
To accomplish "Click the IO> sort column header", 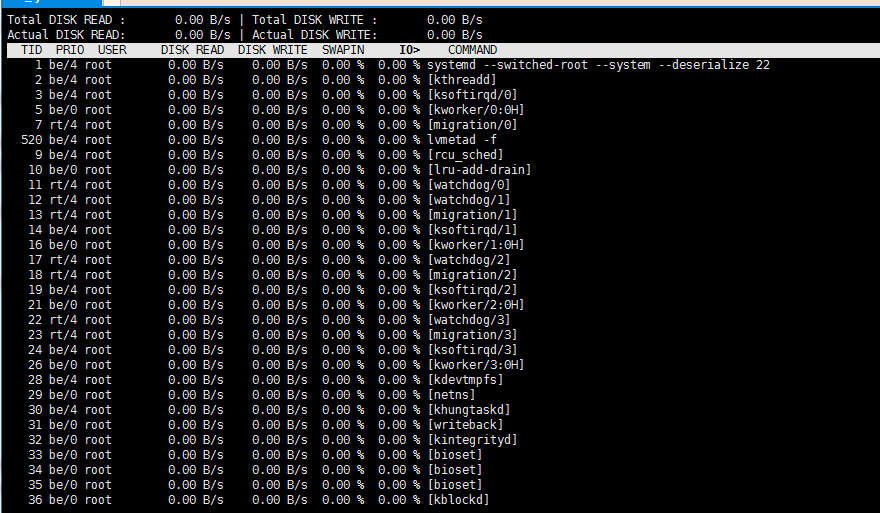I will [x=410, y=50].
